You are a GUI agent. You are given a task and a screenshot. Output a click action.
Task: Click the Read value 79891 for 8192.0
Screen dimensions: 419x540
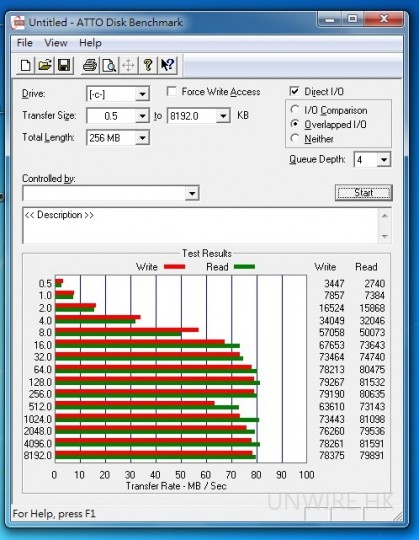pyautogui.click(x=372, y=456)
